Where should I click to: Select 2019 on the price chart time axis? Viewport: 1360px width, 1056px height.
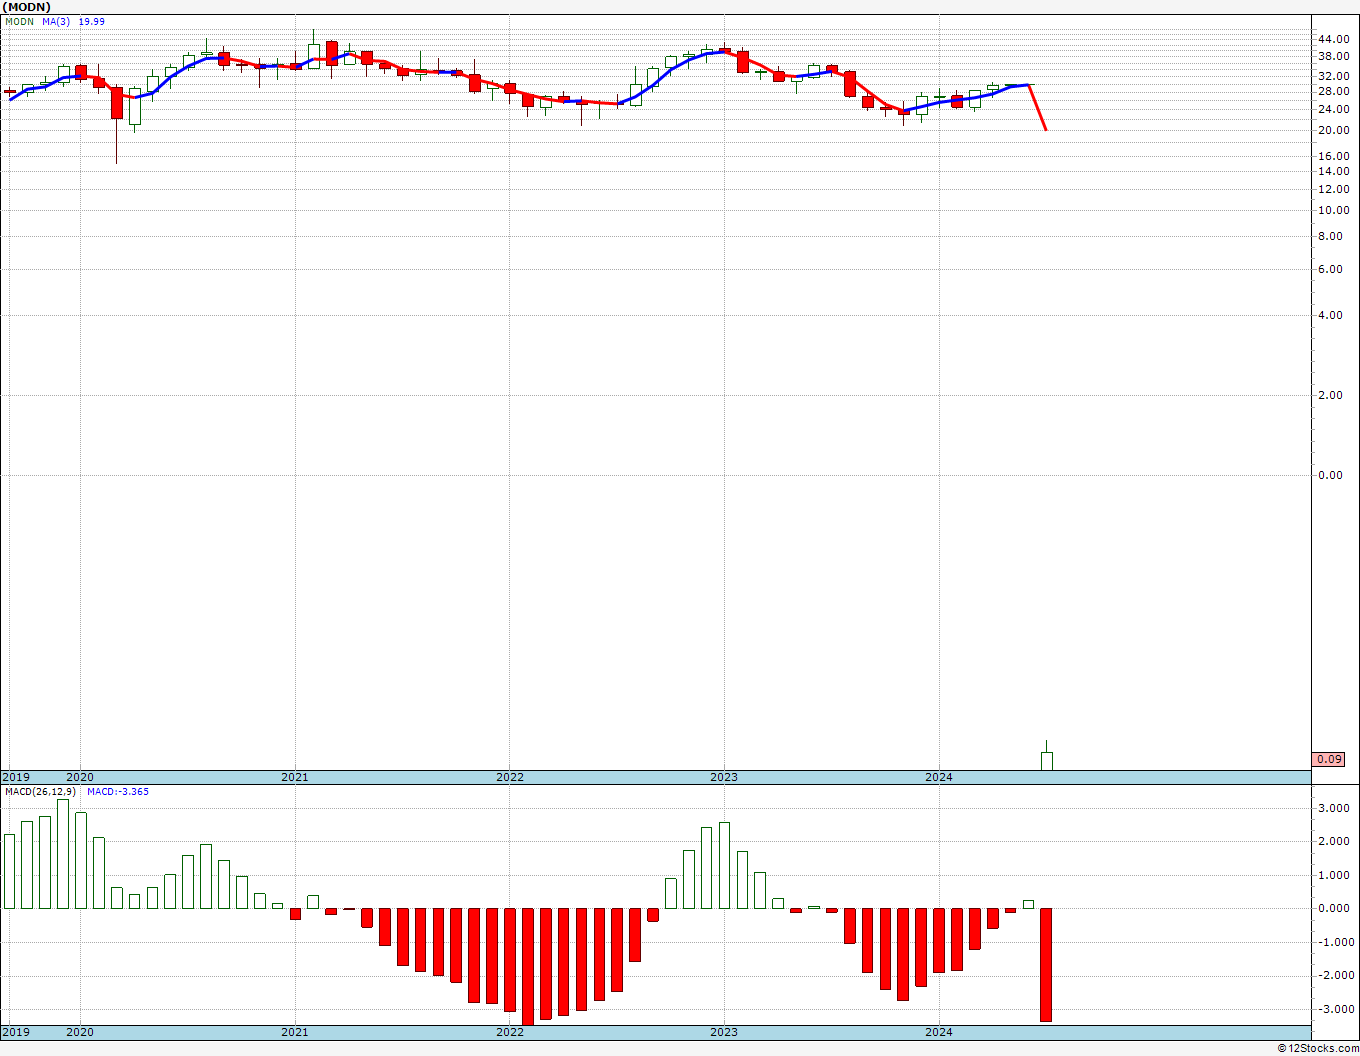tap(16, 777)
